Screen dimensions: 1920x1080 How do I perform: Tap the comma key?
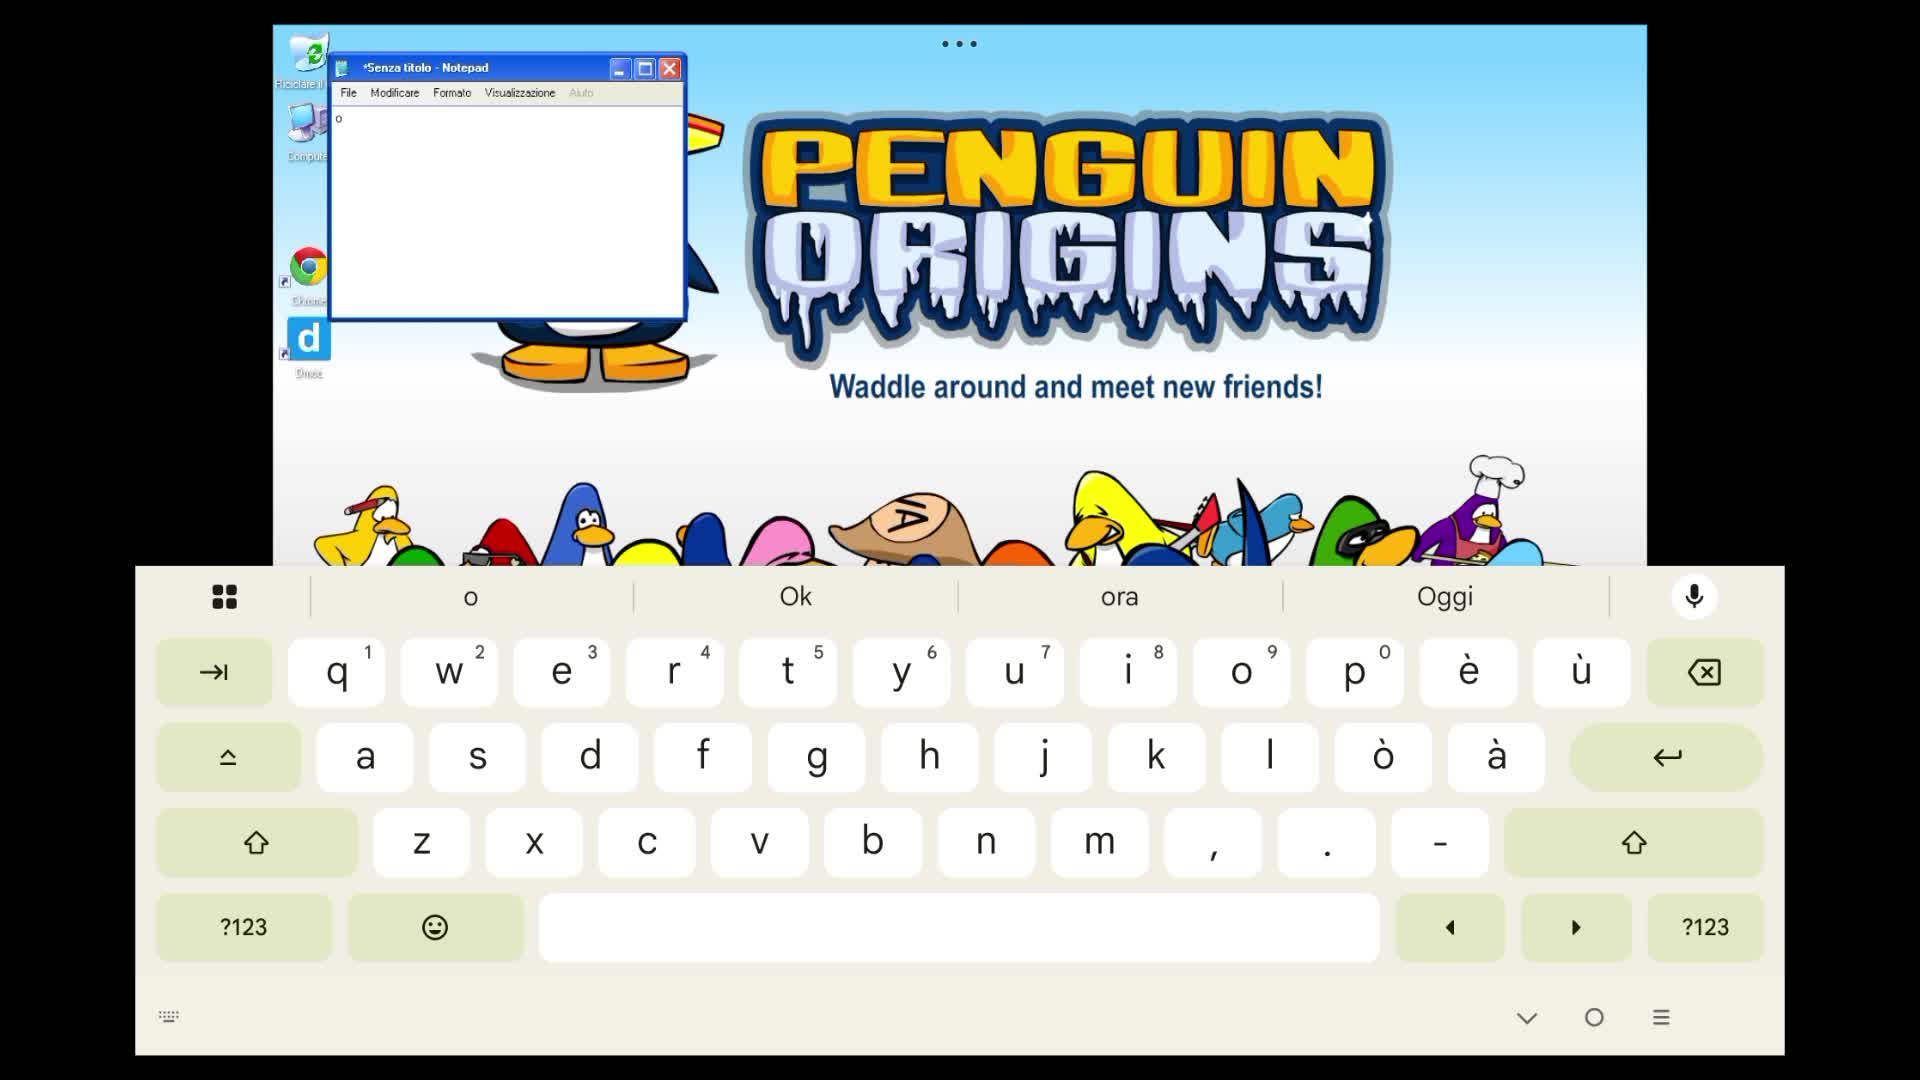coord(1213,842)
